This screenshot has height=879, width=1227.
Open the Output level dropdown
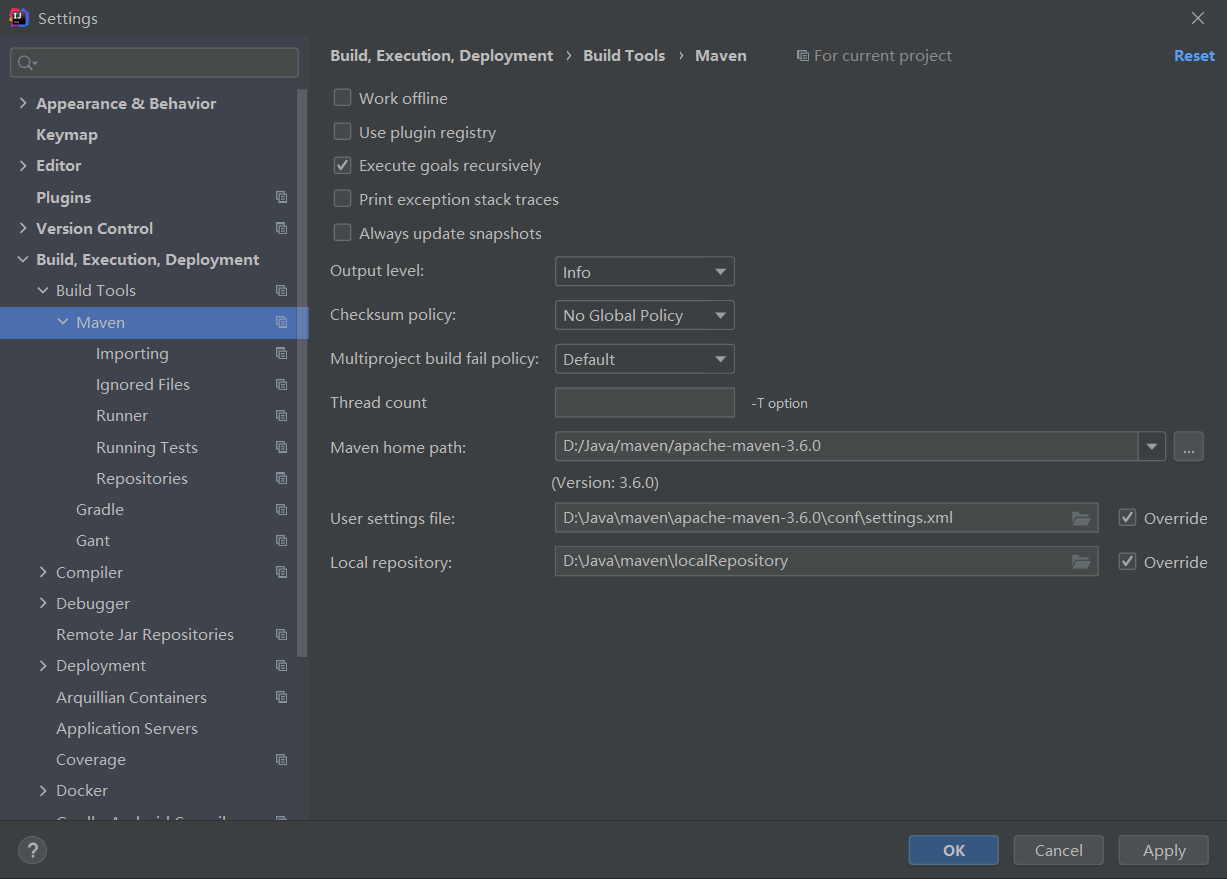[645, 272]
